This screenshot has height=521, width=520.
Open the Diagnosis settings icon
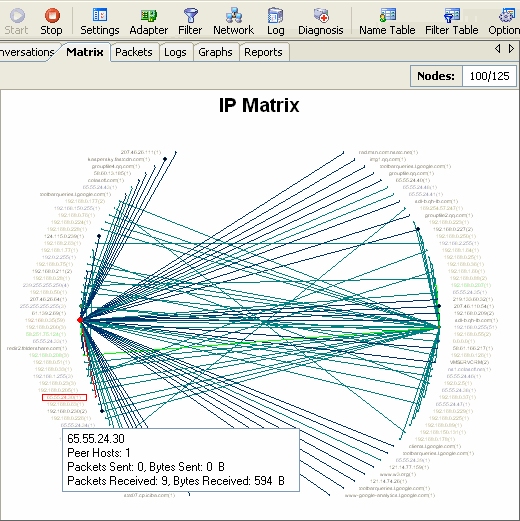pos(321,15)
